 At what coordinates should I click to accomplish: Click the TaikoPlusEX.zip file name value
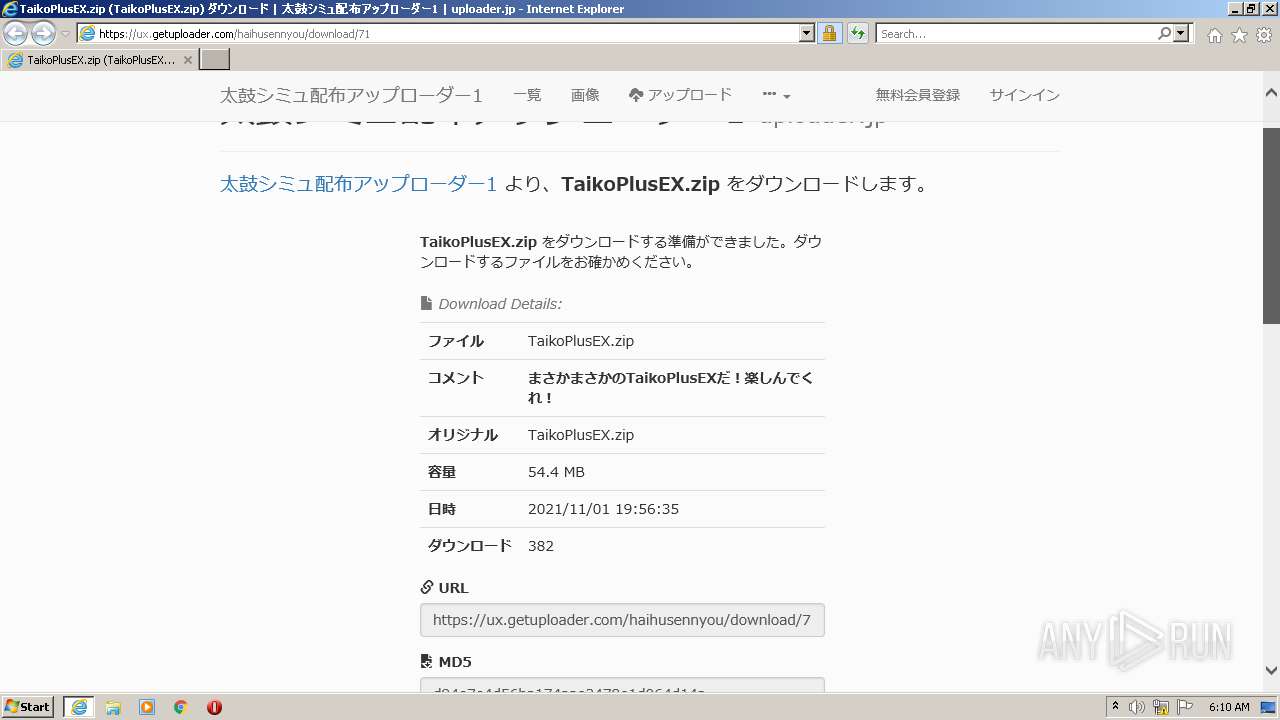581,341
